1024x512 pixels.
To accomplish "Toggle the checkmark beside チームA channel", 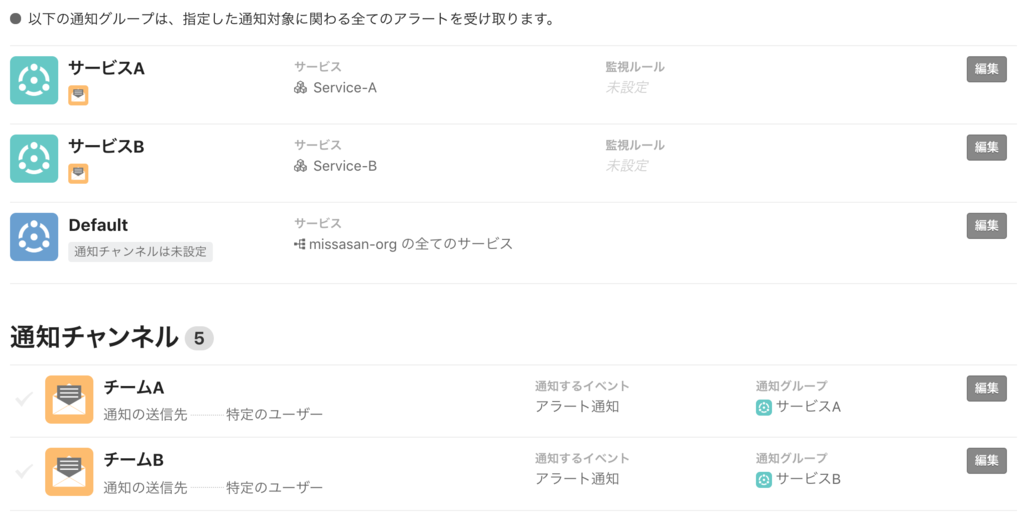I will point(24,400).
